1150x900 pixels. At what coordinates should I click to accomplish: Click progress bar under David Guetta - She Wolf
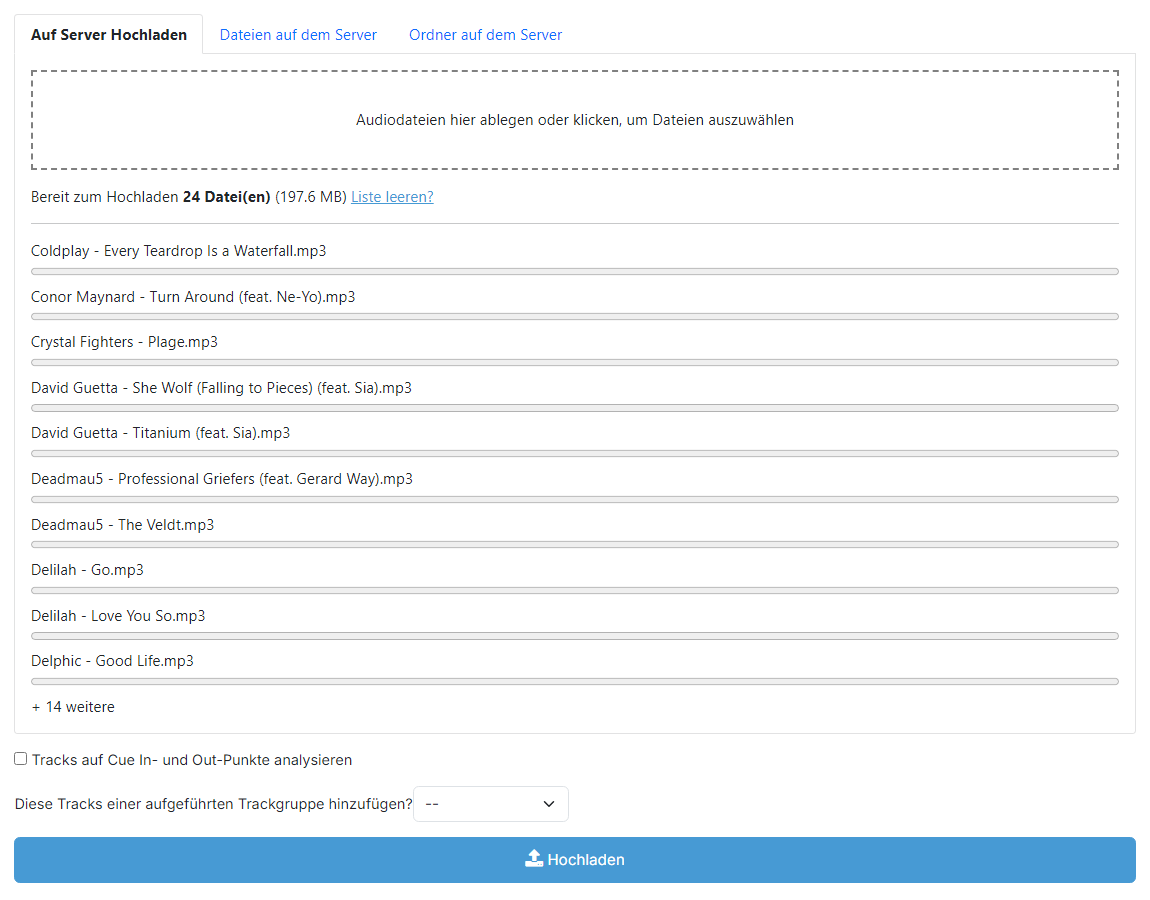pyautogui.click(x=575, y=408)
